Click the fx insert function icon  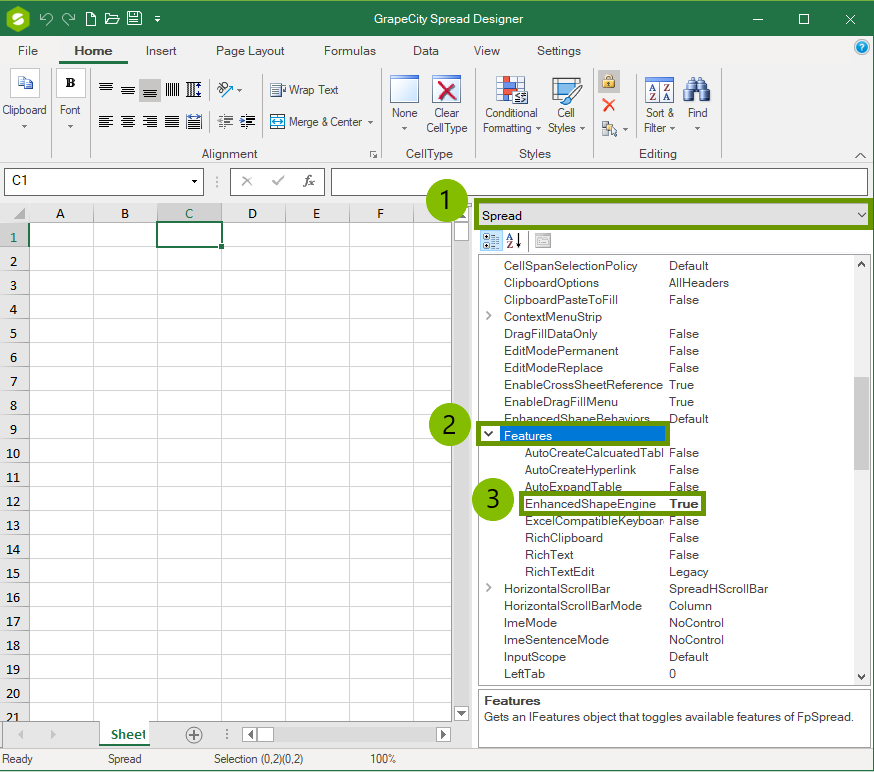(308, 181)
